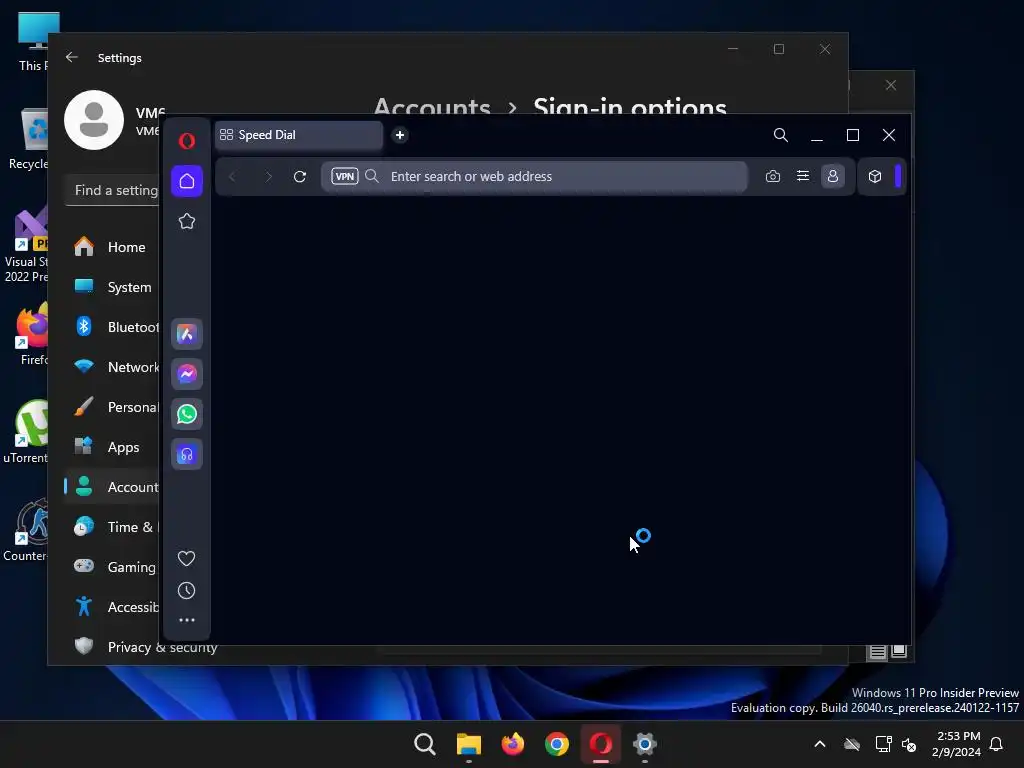Open Bookmarks star icon in Opera sidebar
Image resolution: width=1024 pixels, height=768 pixels.
coord(187,221)
